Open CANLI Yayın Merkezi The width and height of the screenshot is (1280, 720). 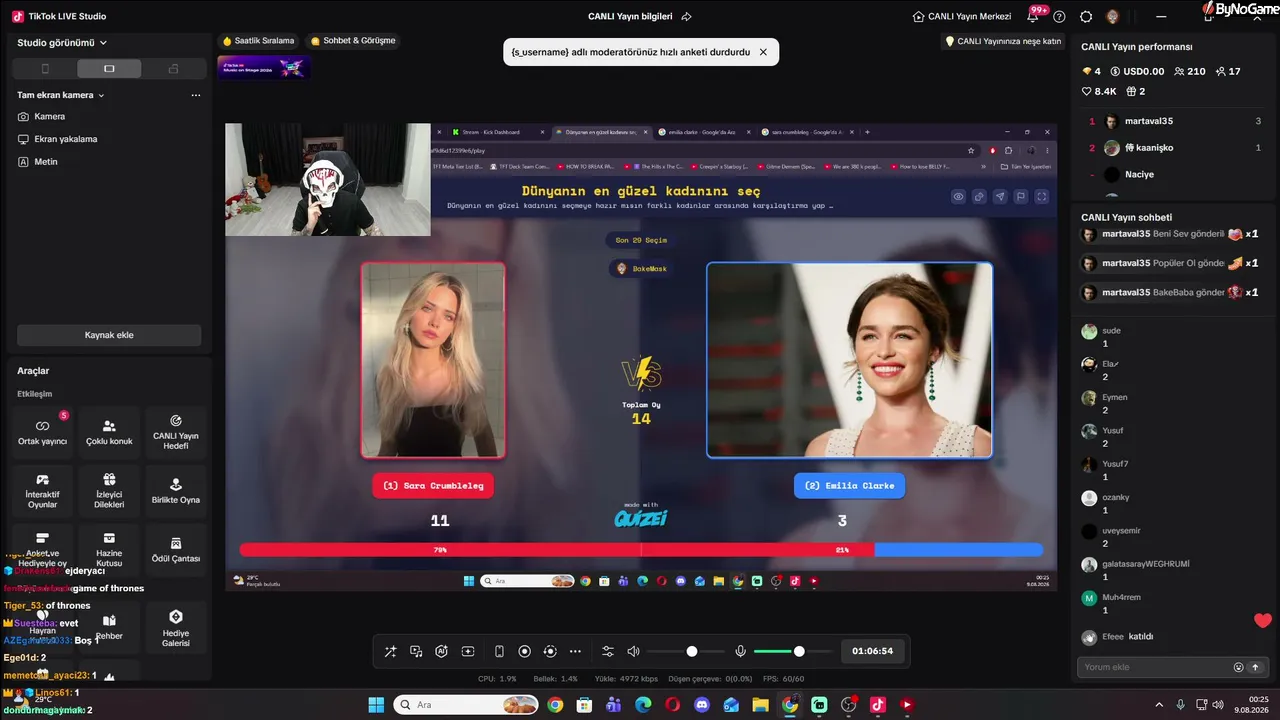coord(962,17)
